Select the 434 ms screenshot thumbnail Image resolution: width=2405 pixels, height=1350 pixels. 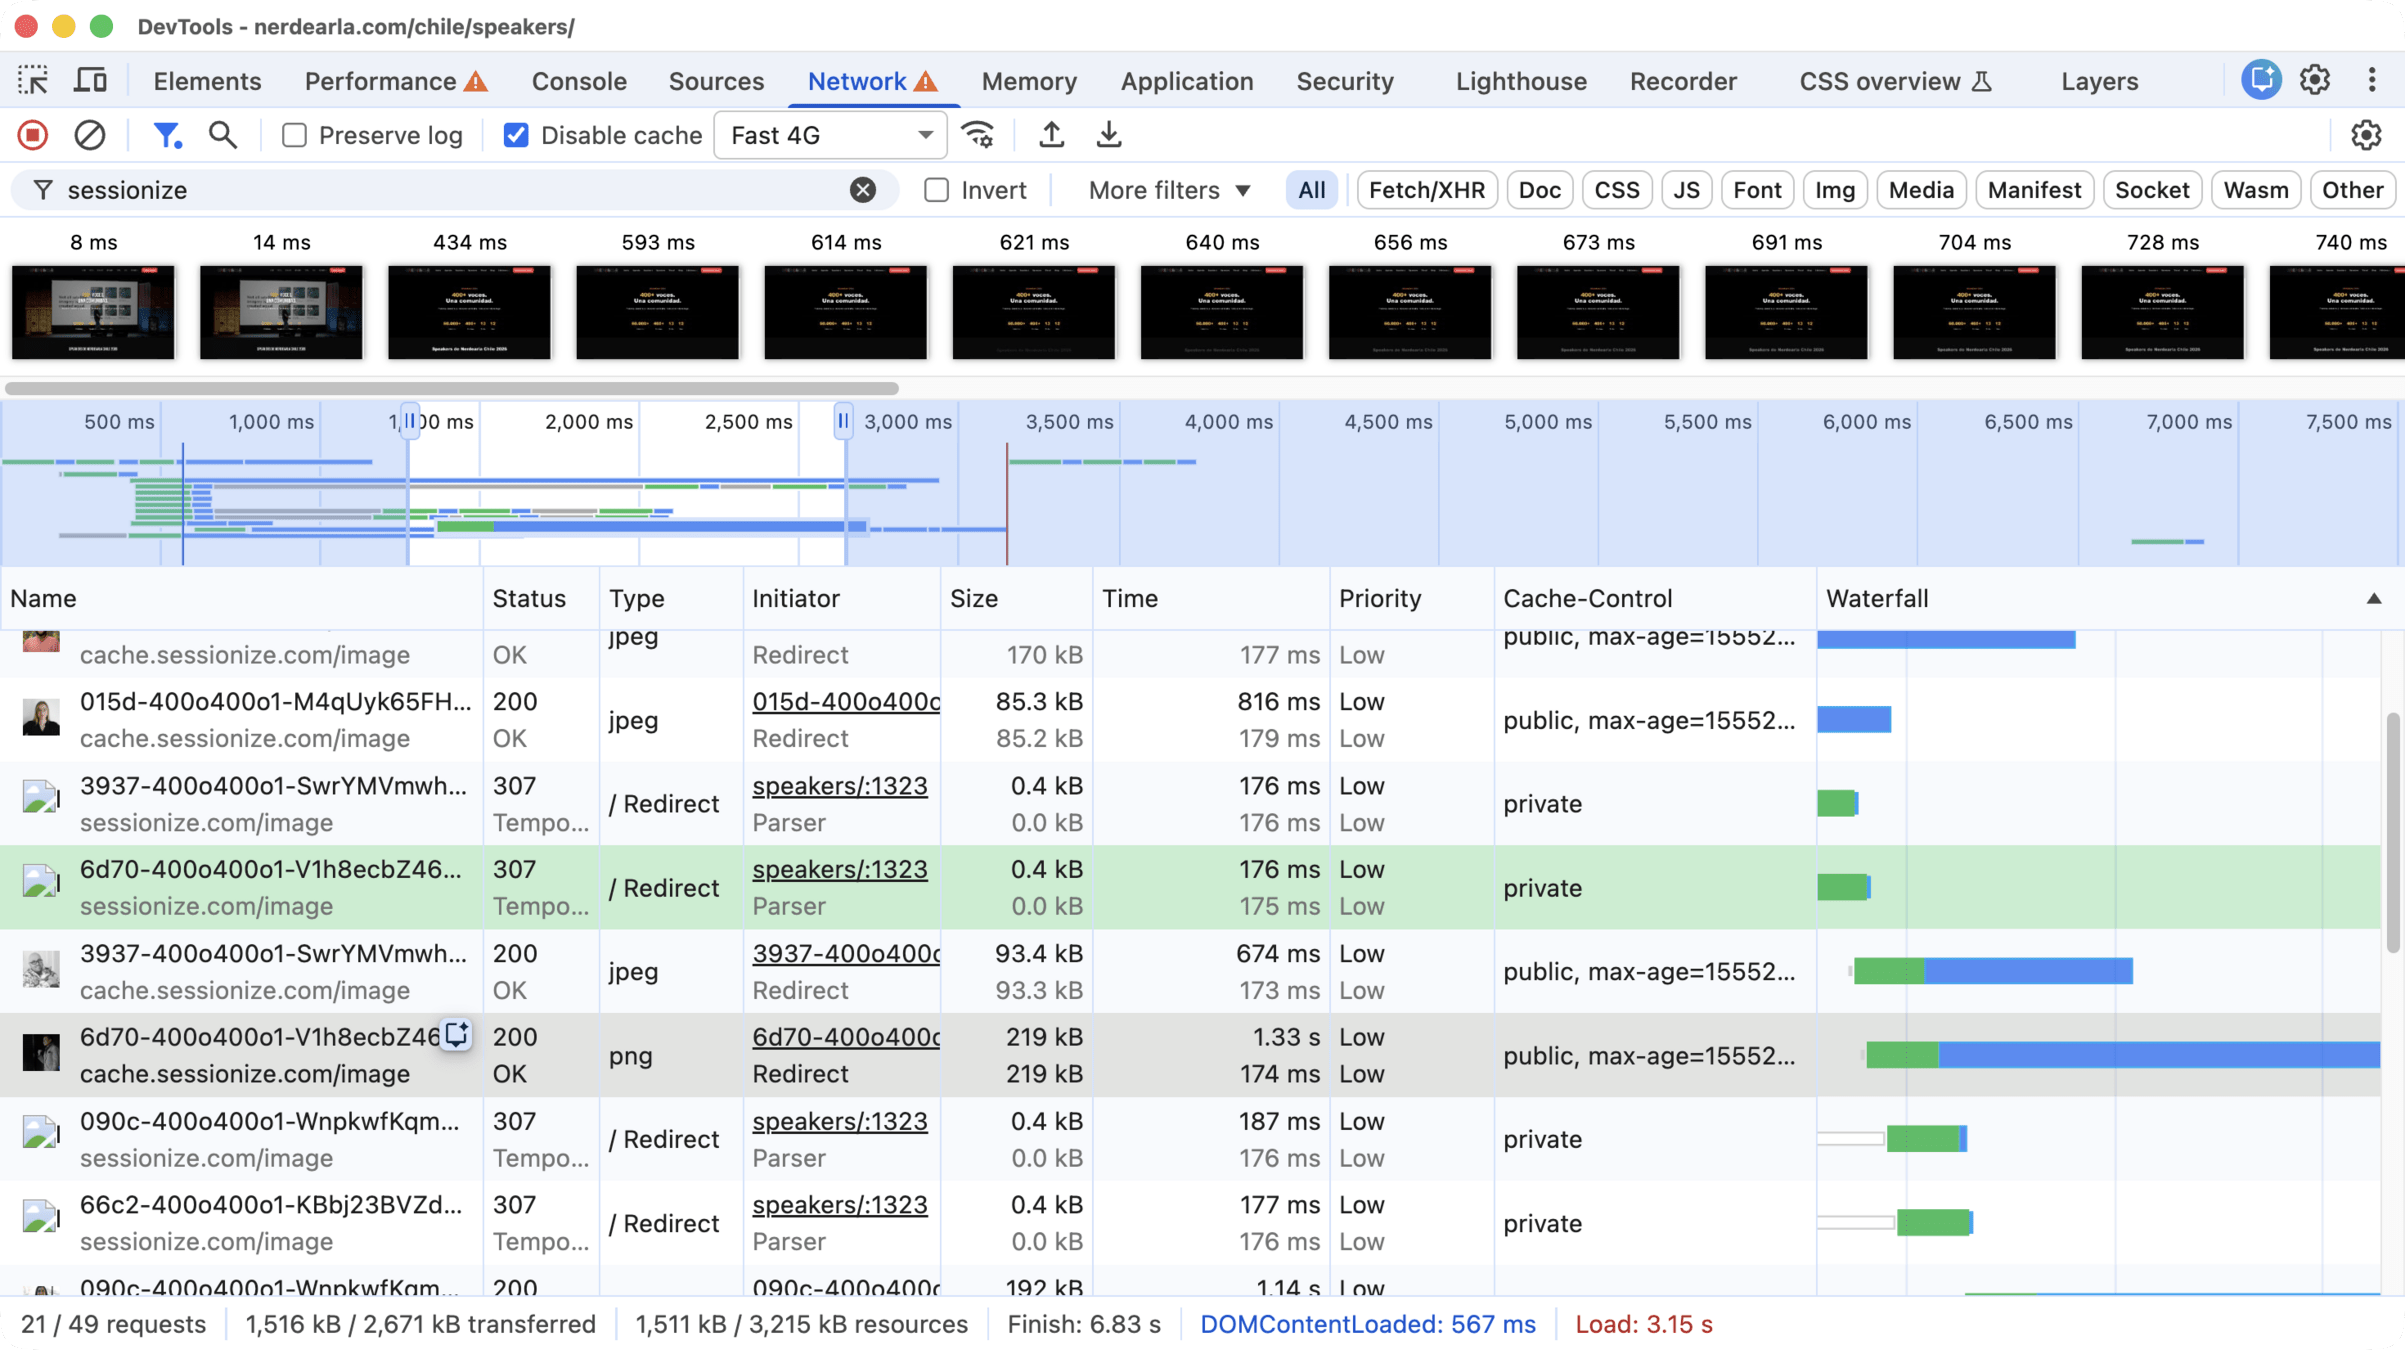pos(469,312)
